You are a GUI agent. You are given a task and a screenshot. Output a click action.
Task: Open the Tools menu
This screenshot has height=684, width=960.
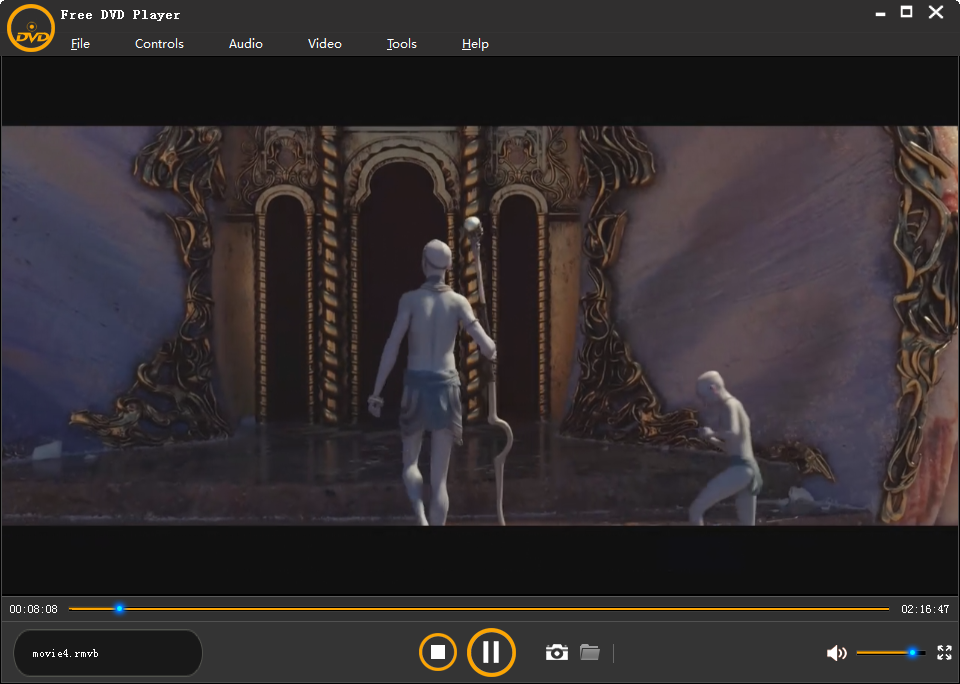click(402, 43)
